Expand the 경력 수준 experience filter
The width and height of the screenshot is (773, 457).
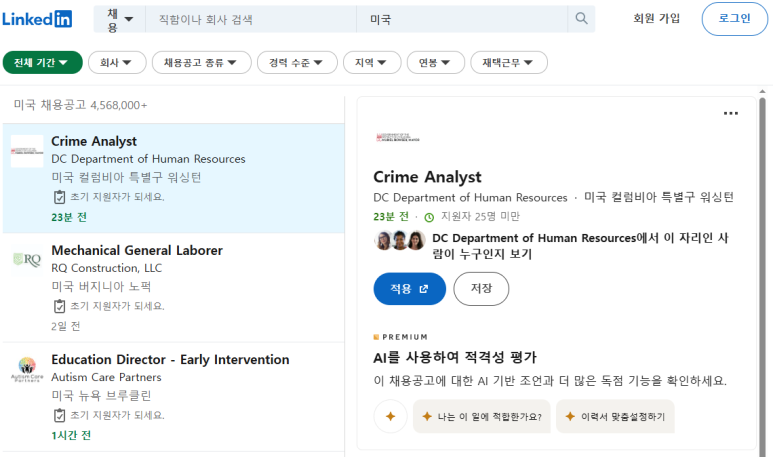[297, 63]
